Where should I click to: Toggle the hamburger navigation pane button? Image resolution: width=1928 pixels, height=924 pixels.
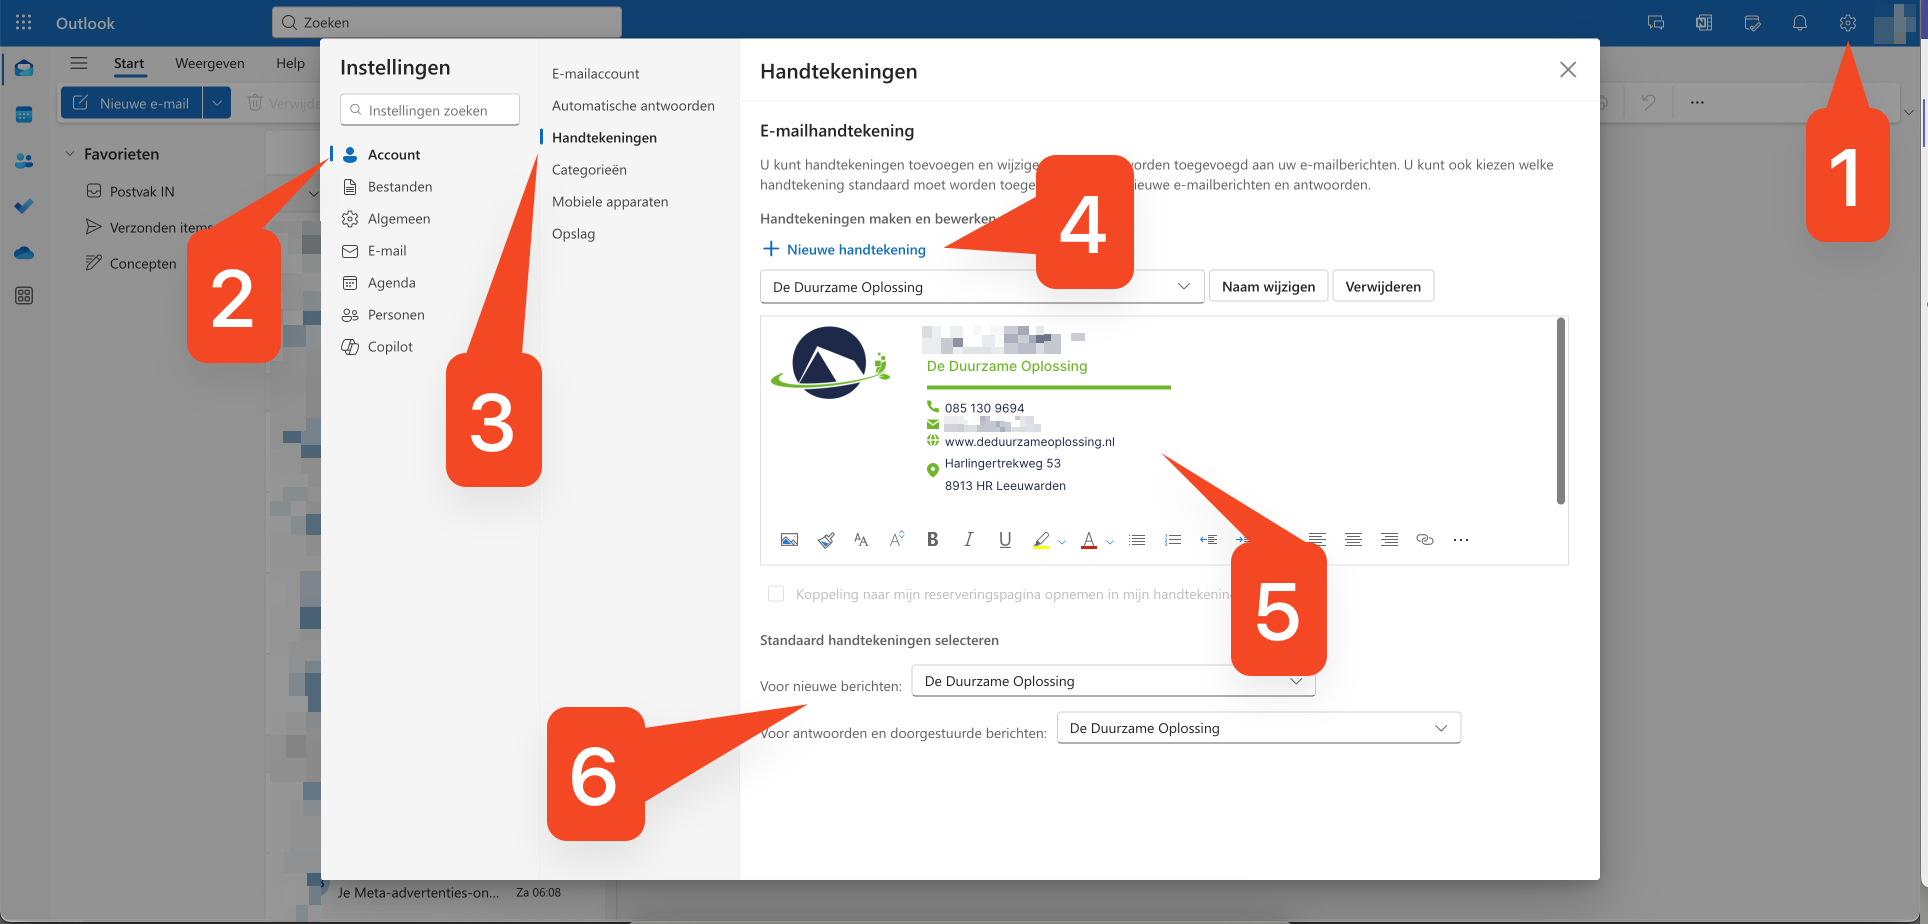(79, 63)
